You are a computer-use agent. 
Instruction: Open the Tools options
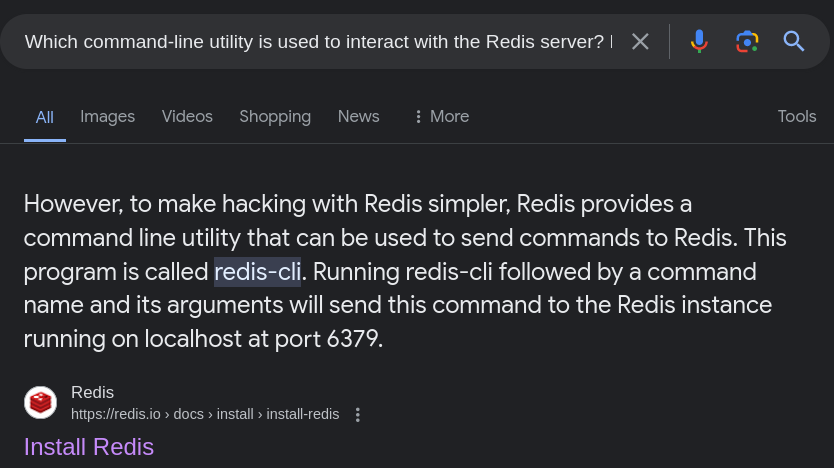[797, 116]
